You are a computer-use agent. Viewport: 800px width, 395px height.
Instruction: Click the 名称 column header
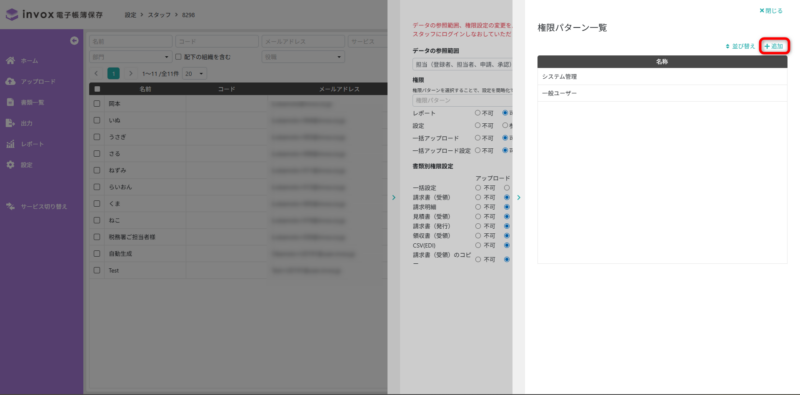662,61
